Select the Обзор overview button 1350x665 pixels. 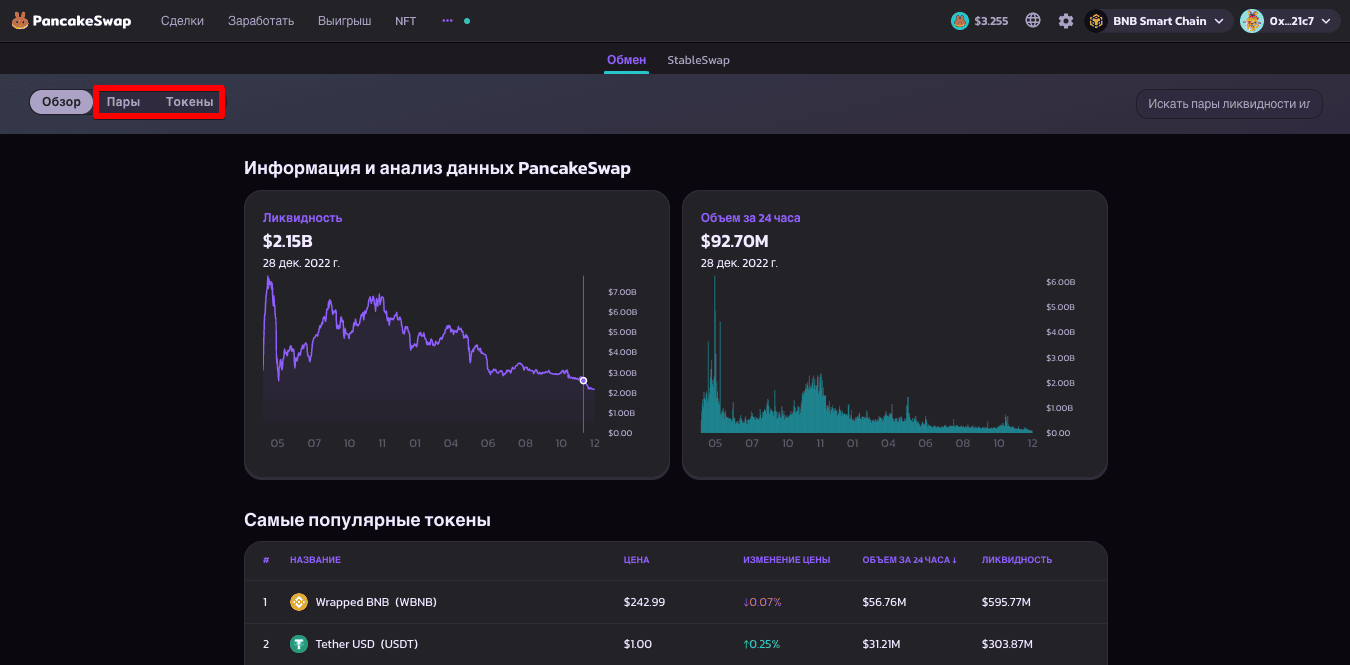[x=61, y=102]
